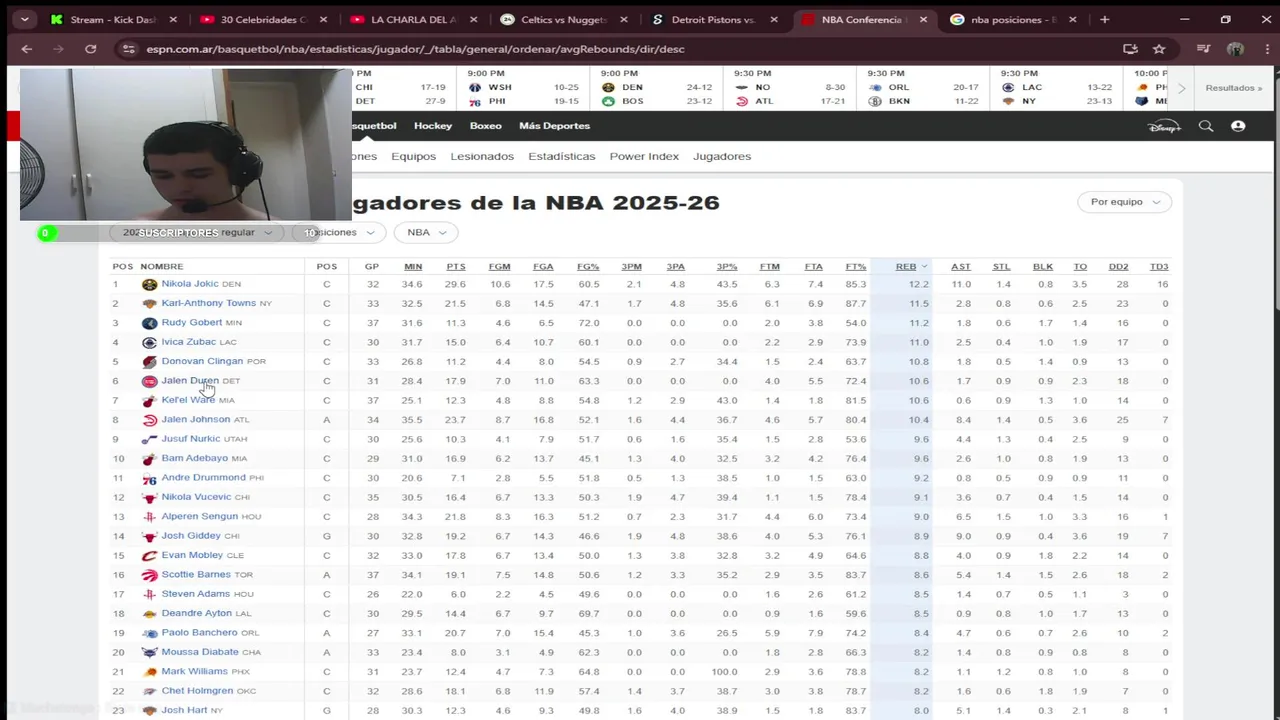The width and height of the screenshot is (1280, 720).
Task: Open Jugadores section
Action: pyautogui.click(x=722, y=156)
